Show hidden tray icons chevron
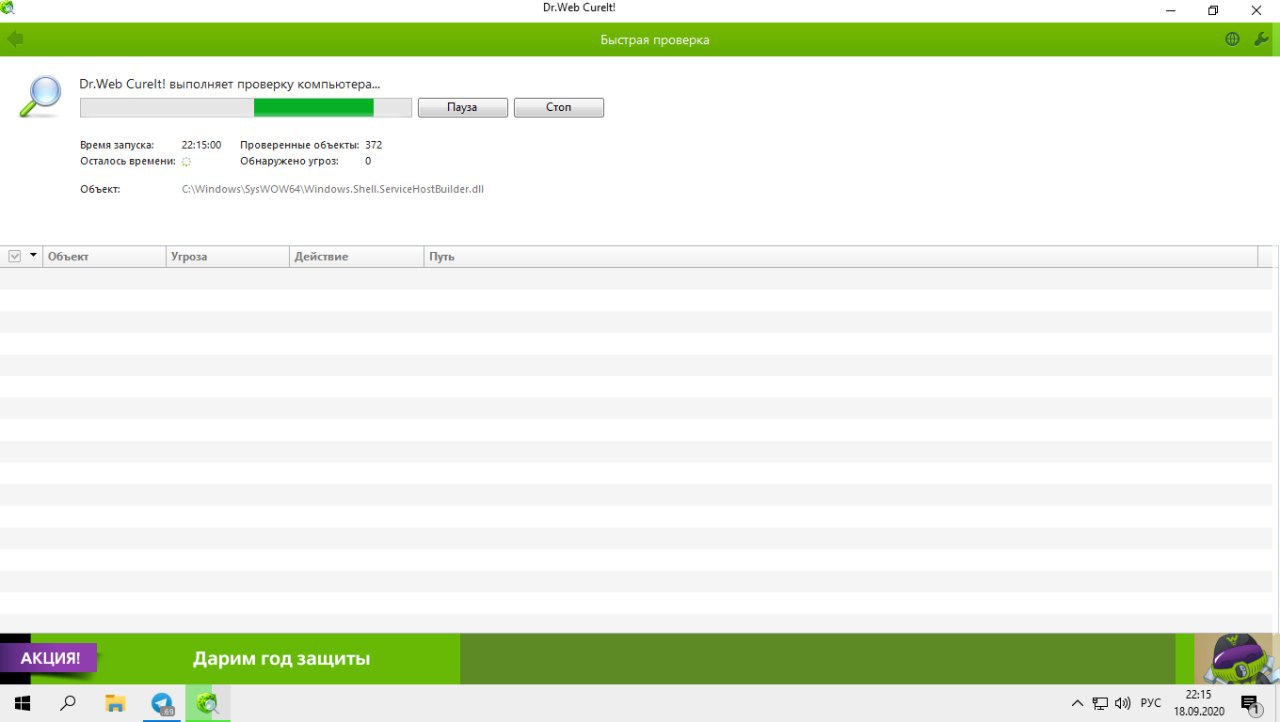 pos(1077,703)
